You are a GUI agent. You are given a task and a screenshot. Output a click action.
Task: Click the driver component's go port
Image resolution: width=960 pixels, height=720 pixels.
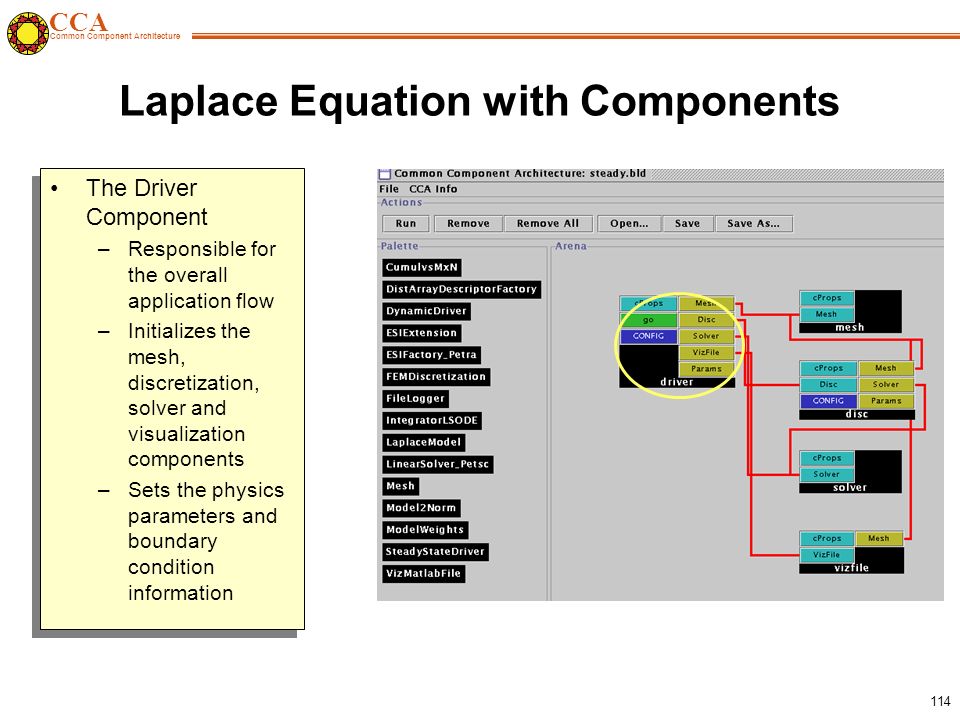(x=648, y=320)
